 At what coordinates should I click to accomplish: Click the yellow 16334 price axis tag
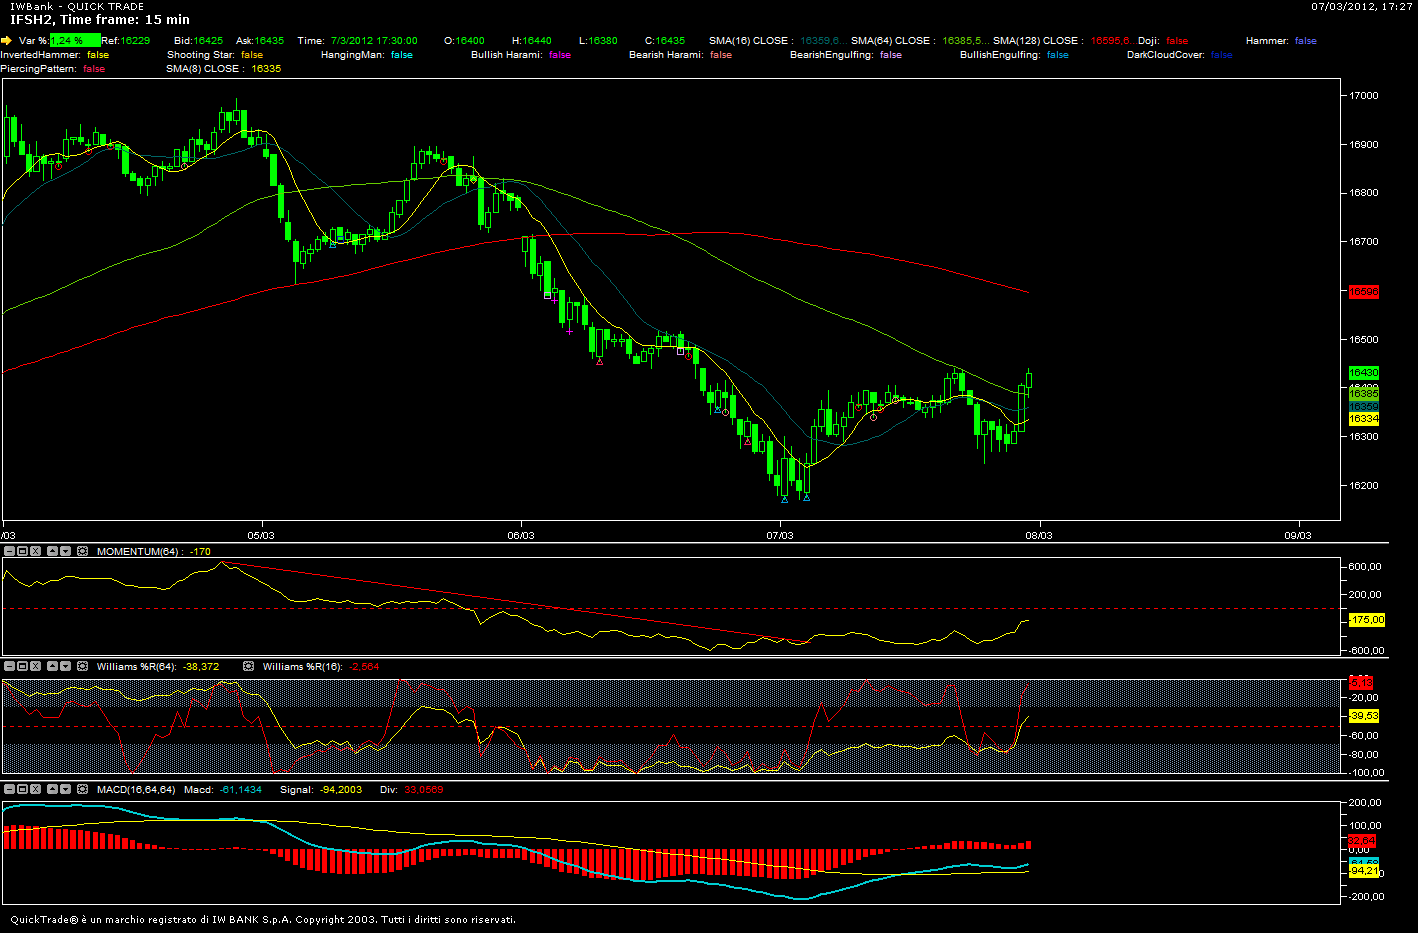pos(1363,419)
